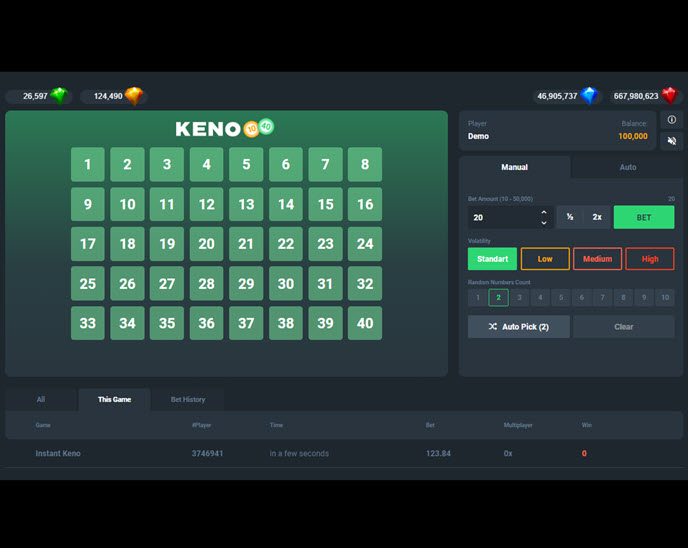Switch to the Auto tab
This screenshot has width=688, height=548.
[627, 167]
